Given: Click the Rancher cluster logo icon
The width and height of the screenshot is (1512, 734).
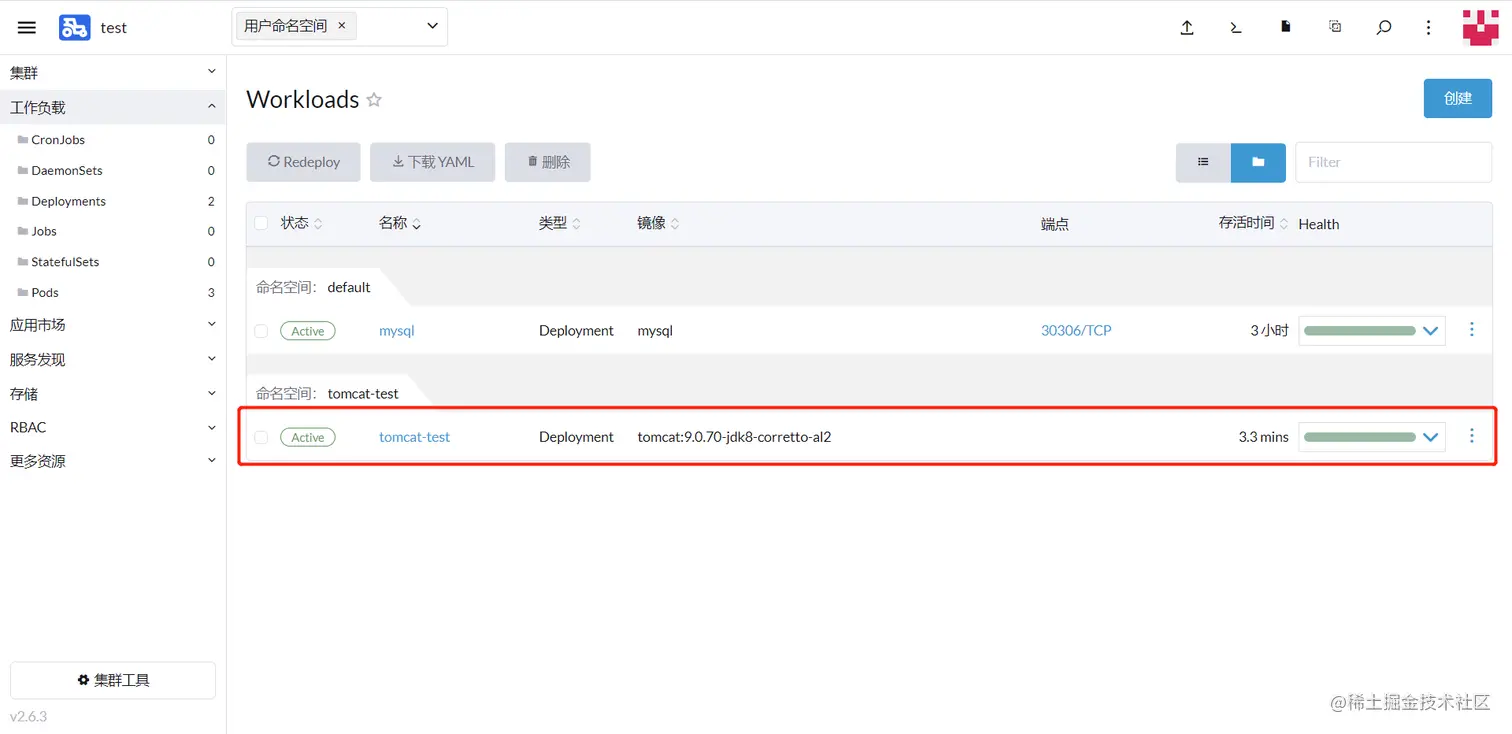Looking at the screenshot, I should 74,28.
